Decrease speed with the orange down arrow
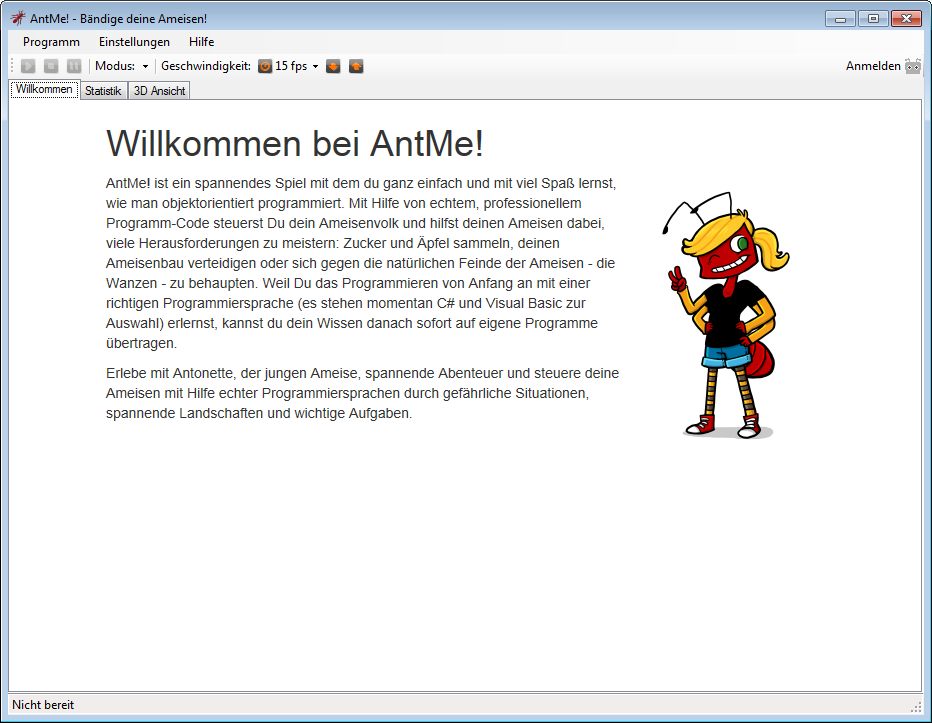 click(333, 66)
